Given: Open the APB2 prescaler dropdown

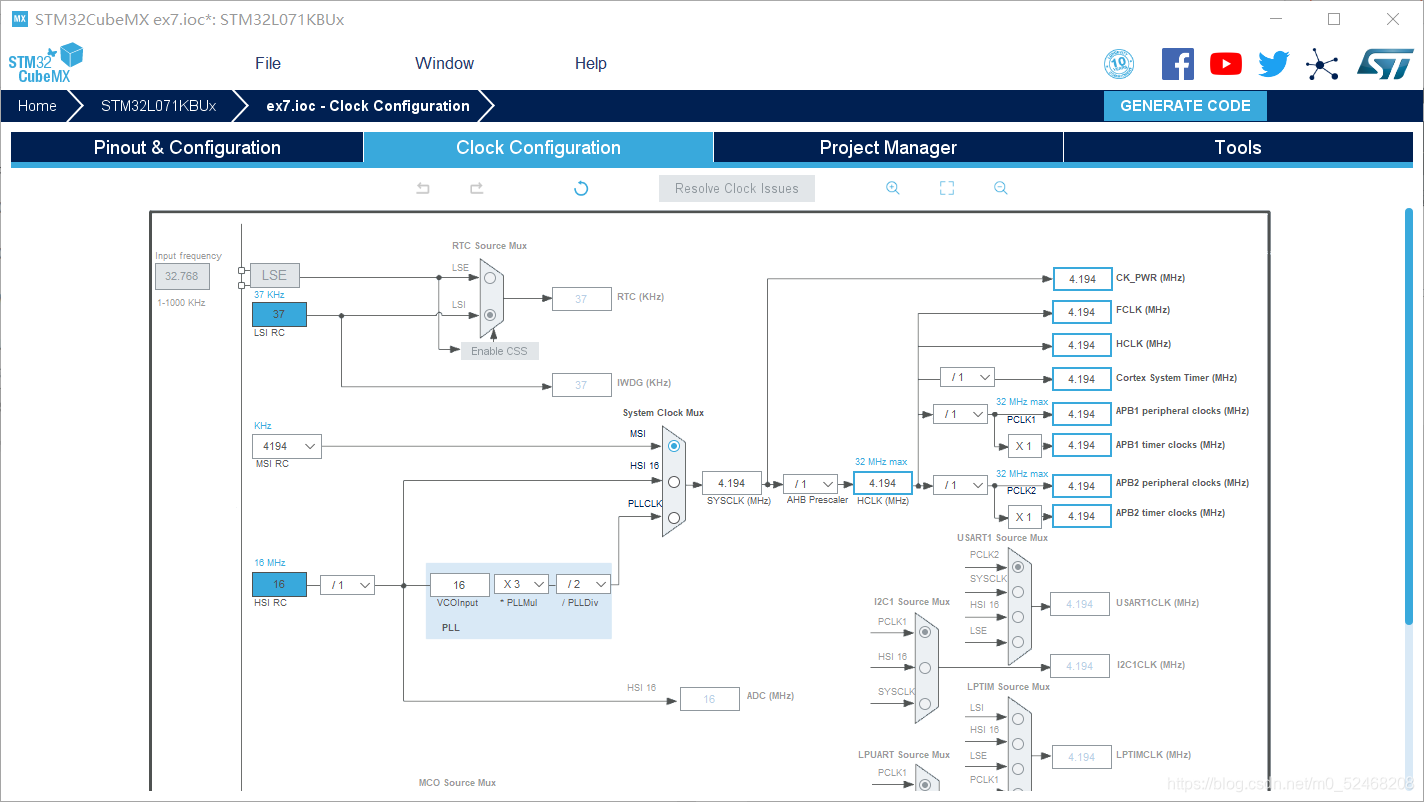Looking at the screenshot, I should (960, 485).
